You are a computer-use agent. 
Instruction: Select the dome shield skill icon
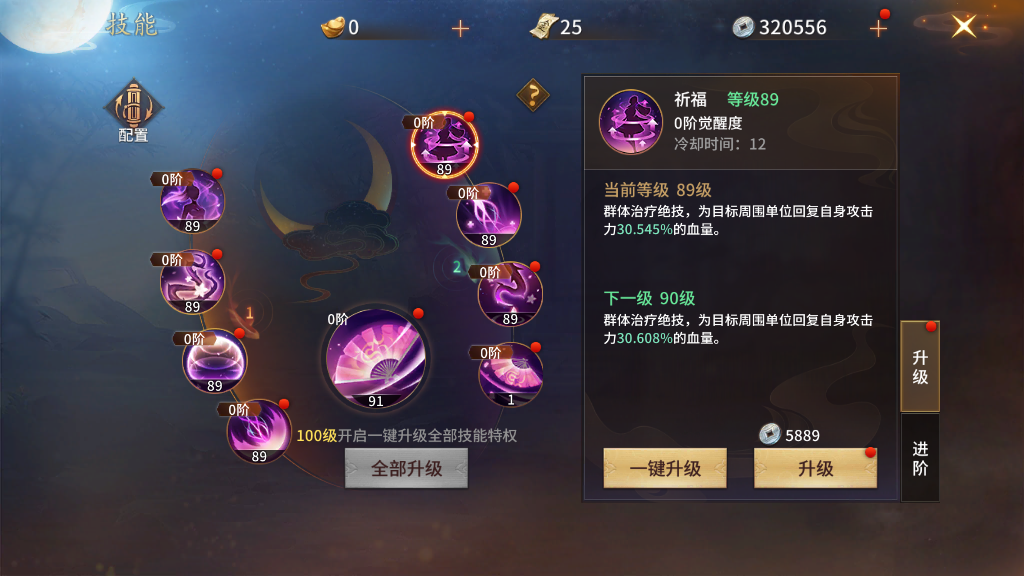pyautogui.click(x=215, y=361)
